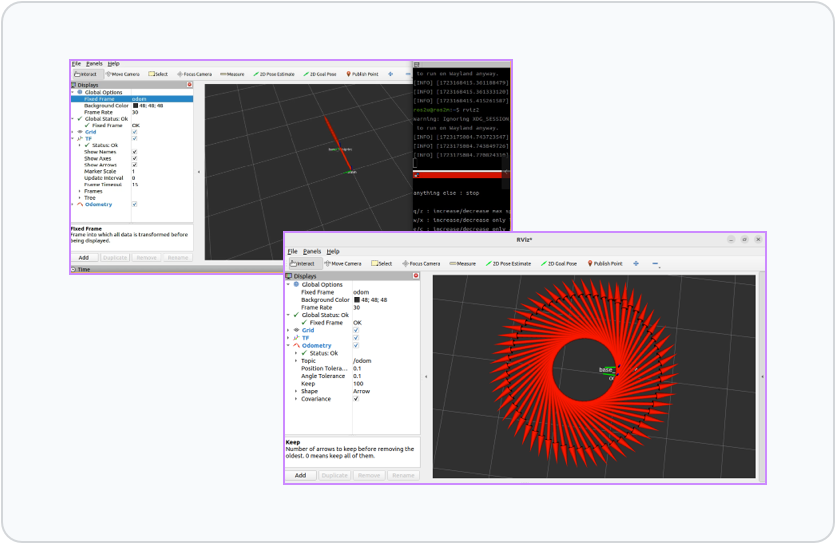Activate Select tool in the back RViz toolbar
The width and height of the screenshot is (836, 544).
(x=158, y=74)
